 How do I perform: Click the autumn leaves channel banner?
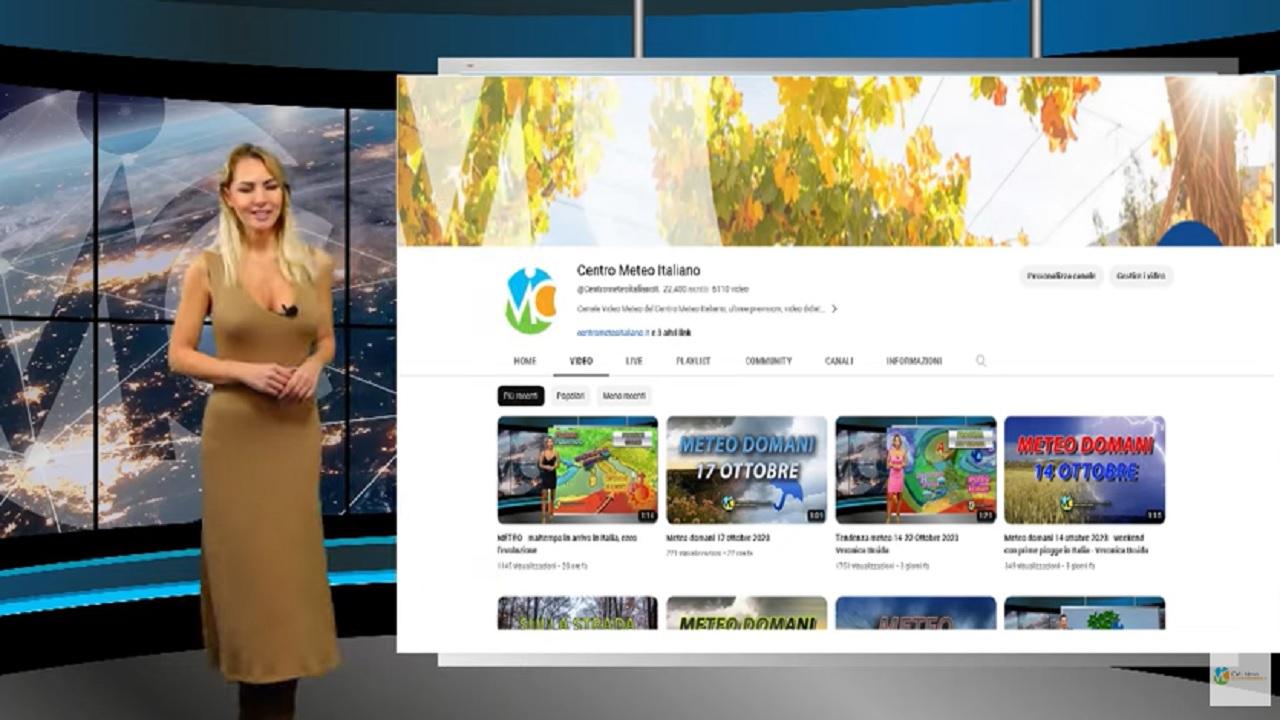click(x=836, y=161)
